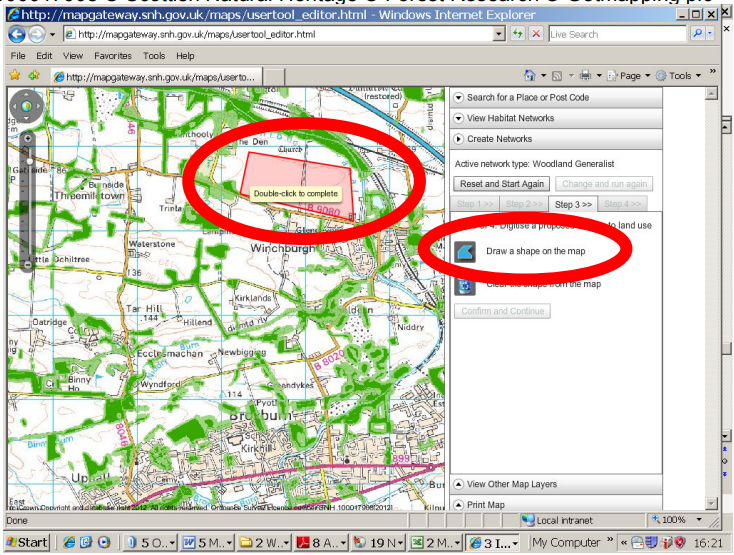Click the map pan compass control
This screenshot has width=734, height=555.
coord(27,106)
